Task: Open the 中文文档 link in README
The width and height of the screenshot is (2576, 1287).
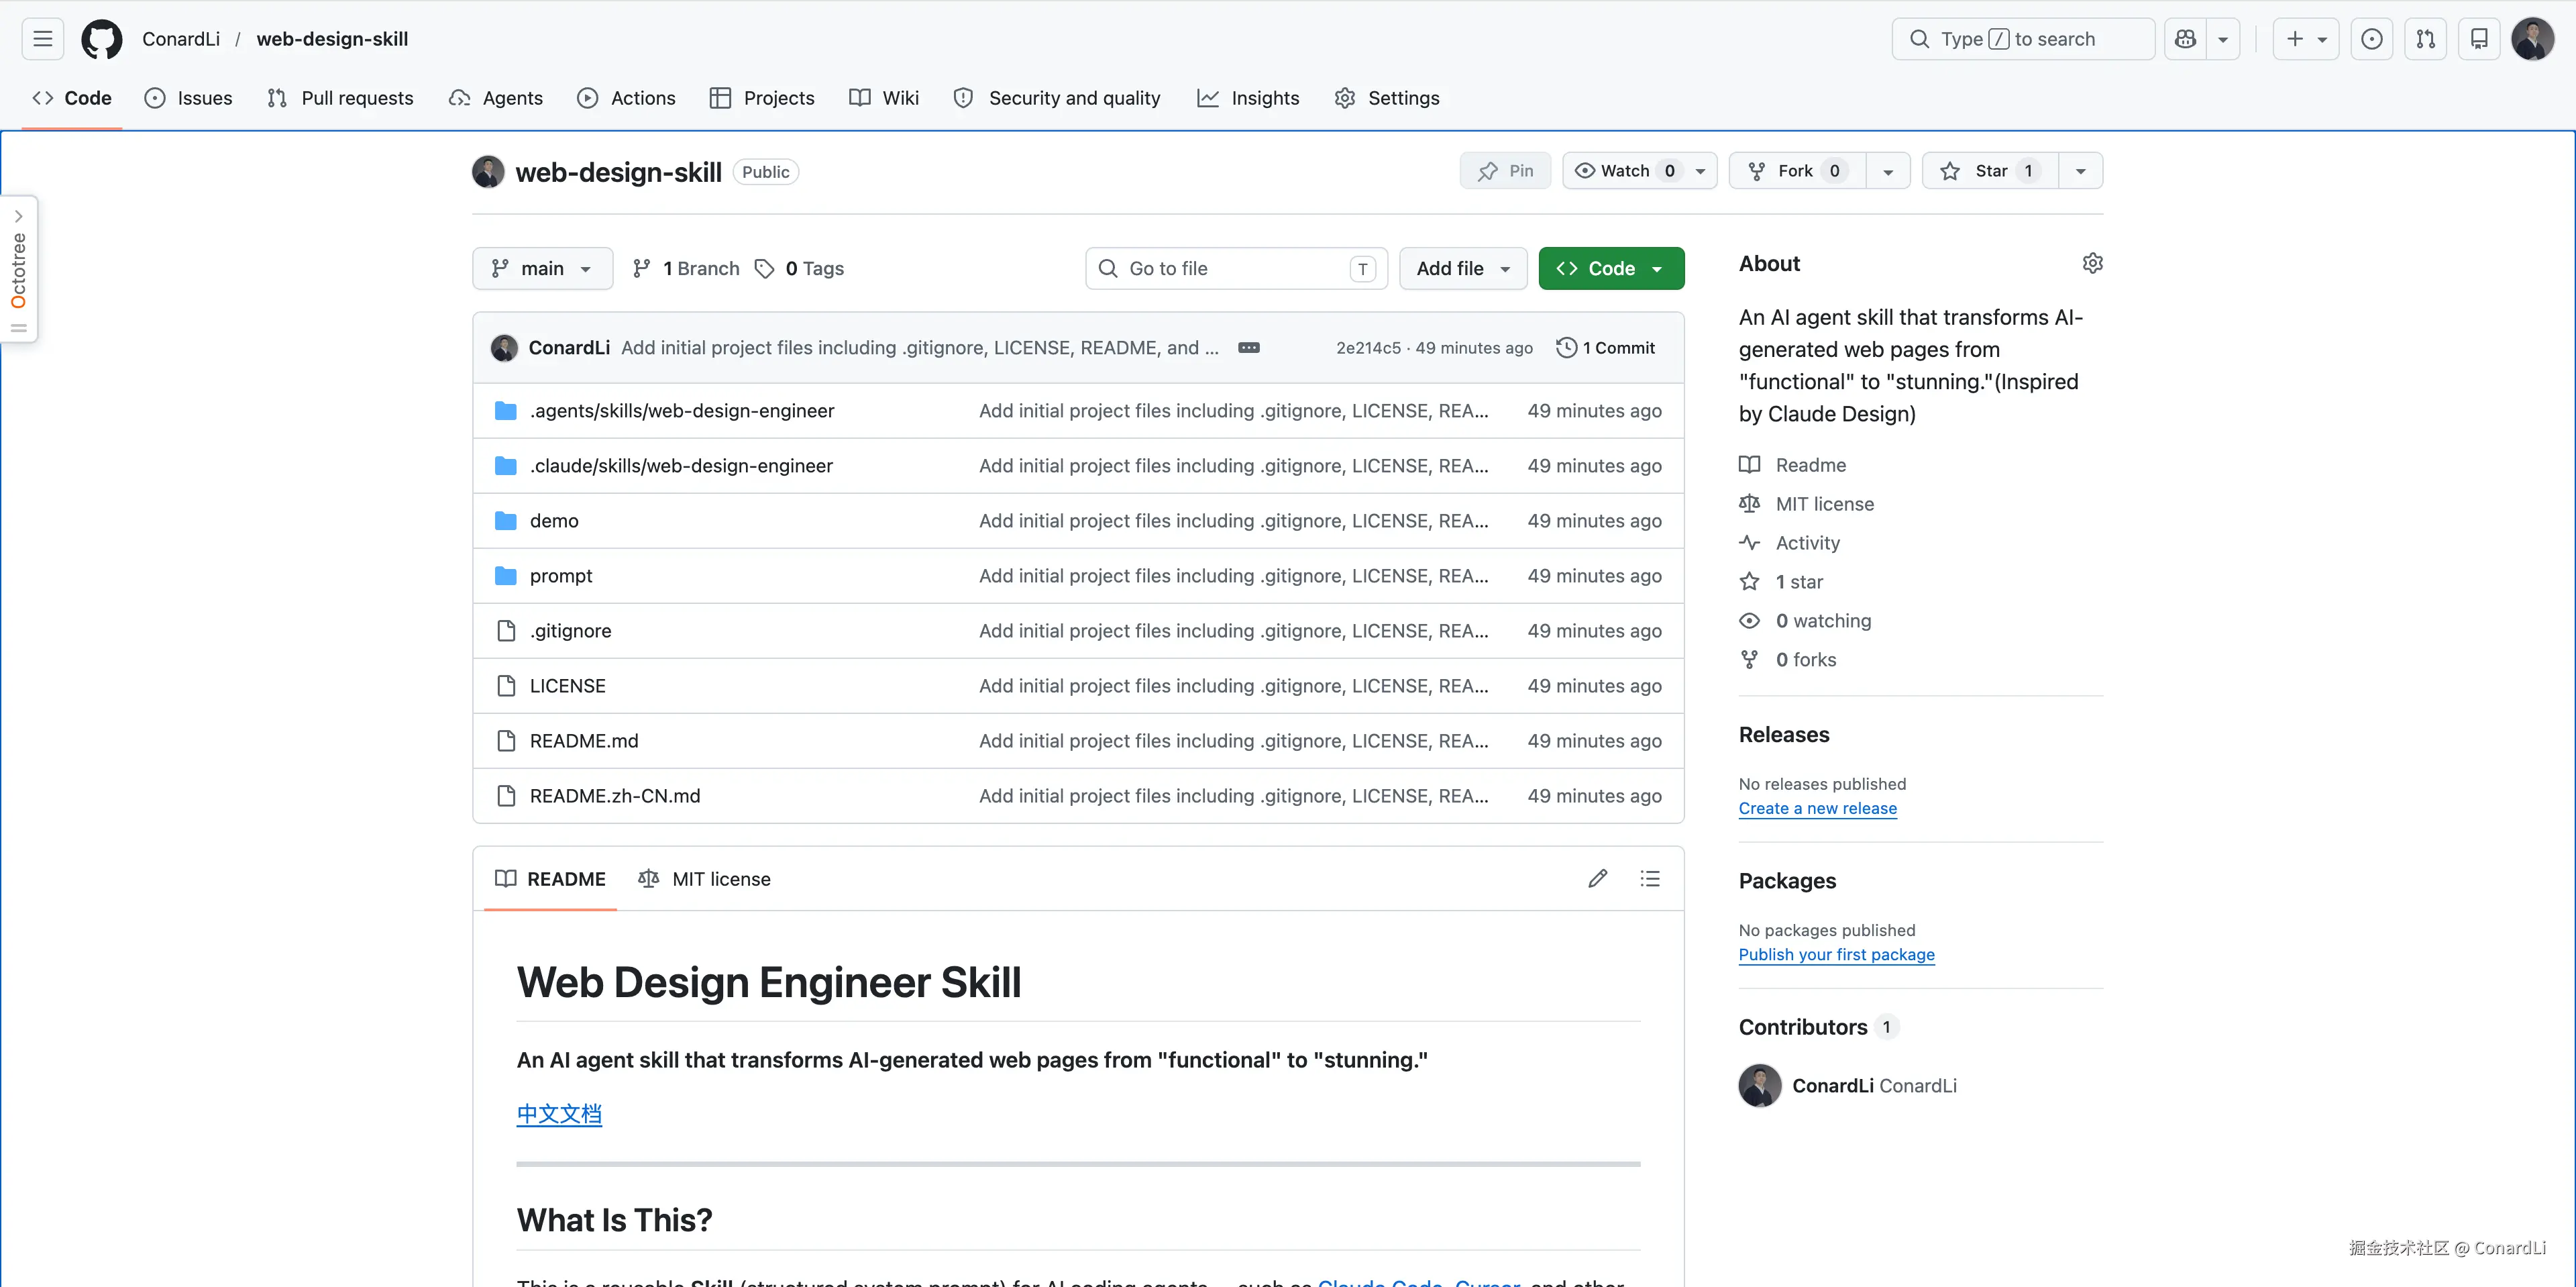Action: point(559,1114)
